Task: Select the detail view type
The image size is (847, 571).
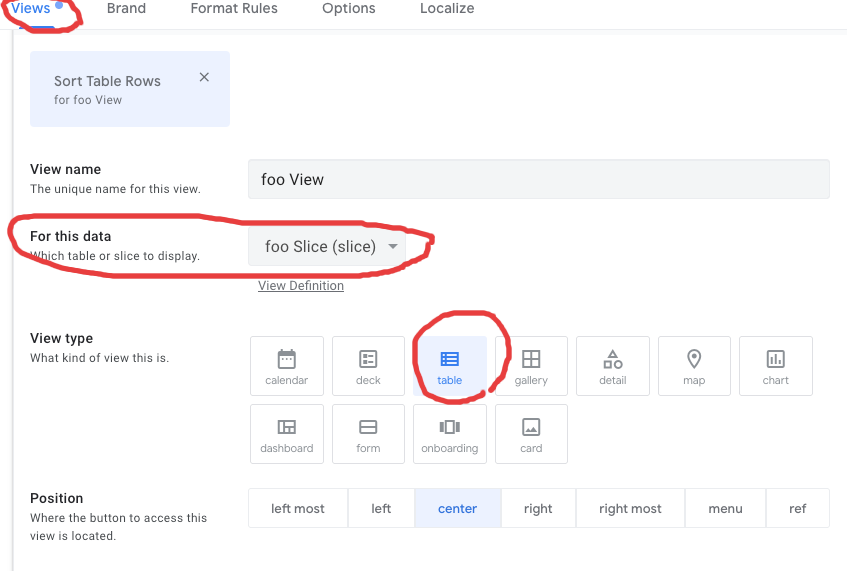Action: 613,365
